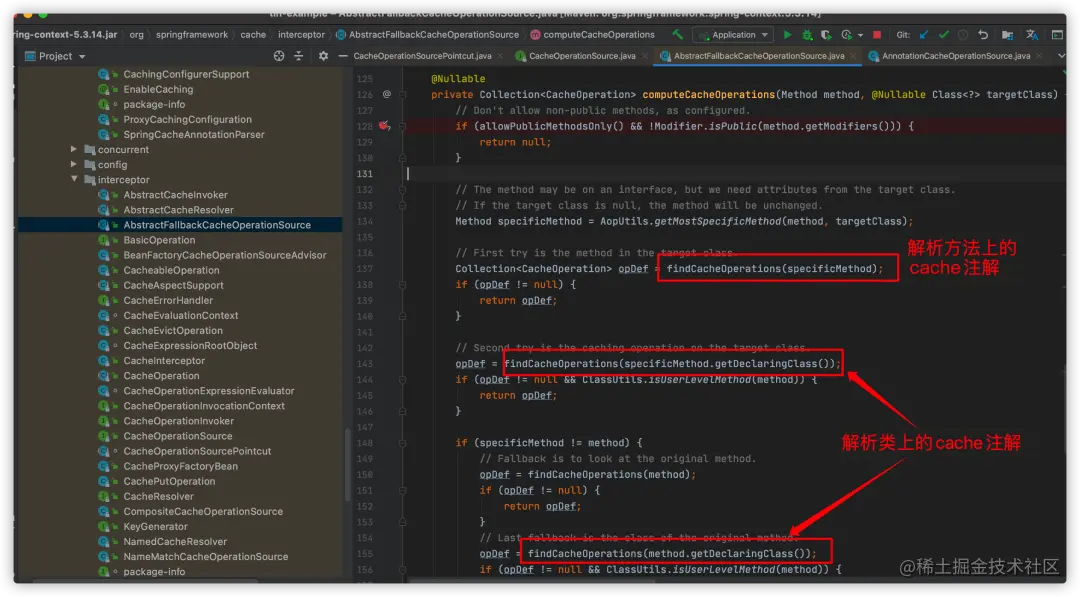Expand the concurrent package folder
The width and height of the screenshot is (1080, 597).
[x=74, y=149]
